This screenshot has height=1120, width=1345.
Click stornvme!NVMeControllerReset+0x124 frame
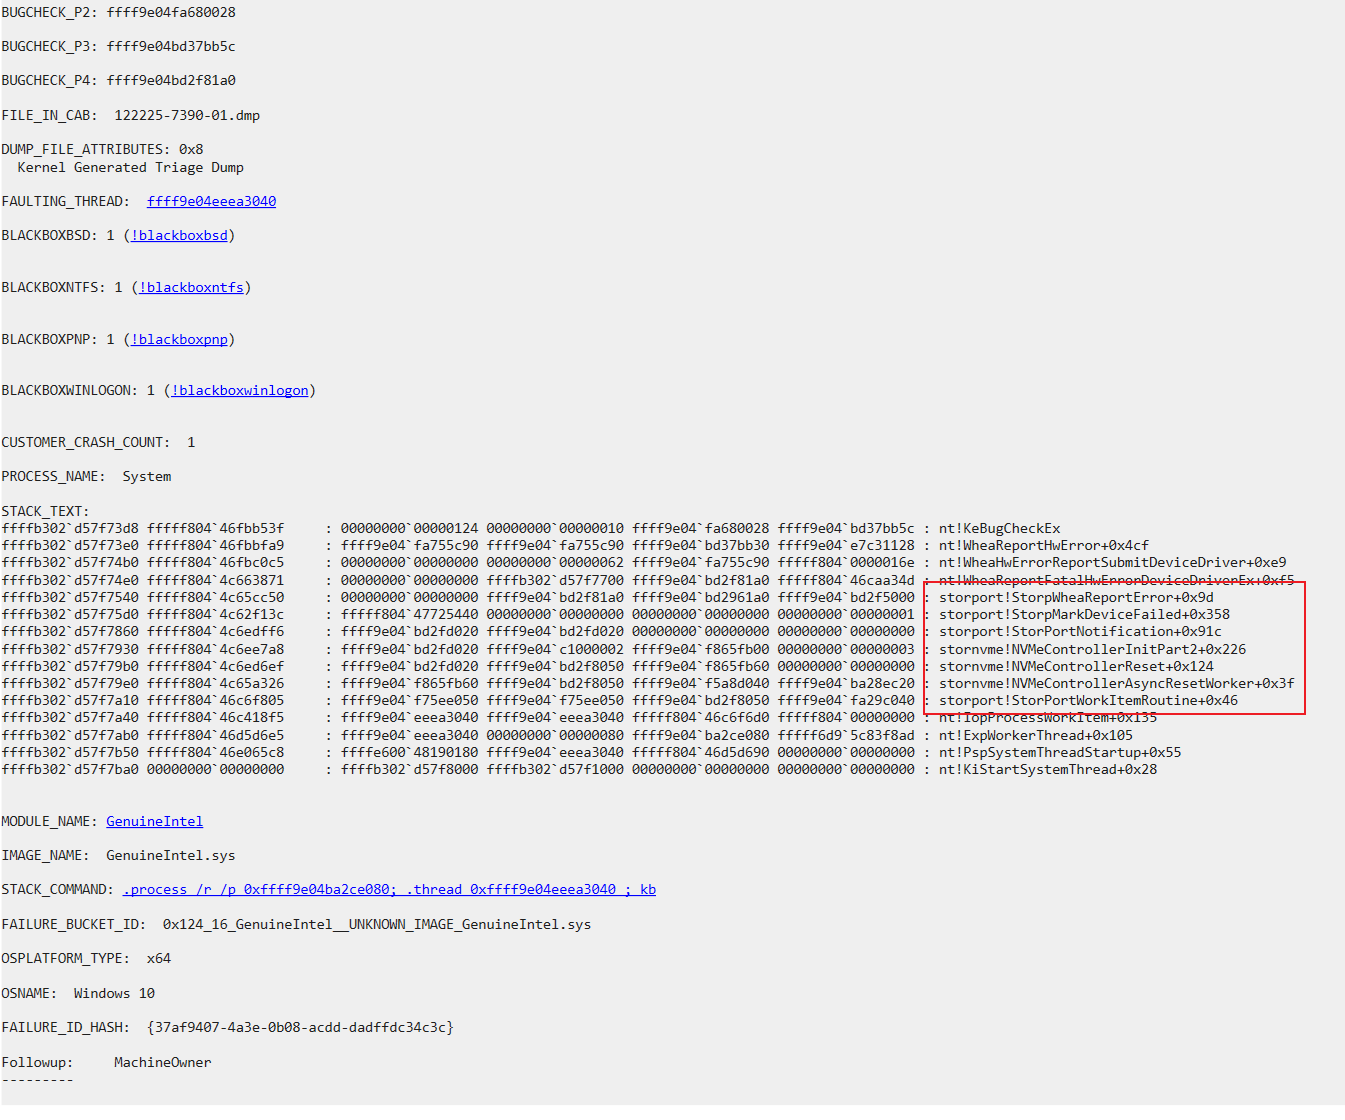tap(1076, 666)
